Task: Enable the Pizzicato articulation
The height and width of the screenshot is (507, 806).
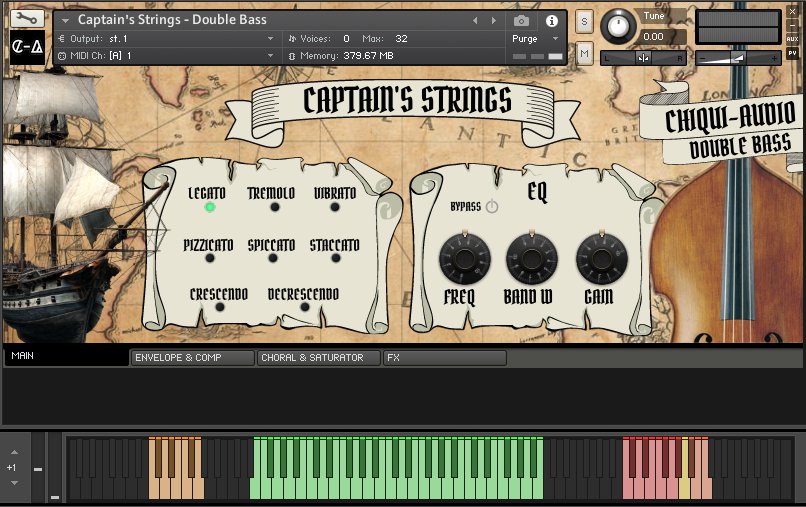Action: [x=209, y=258]
